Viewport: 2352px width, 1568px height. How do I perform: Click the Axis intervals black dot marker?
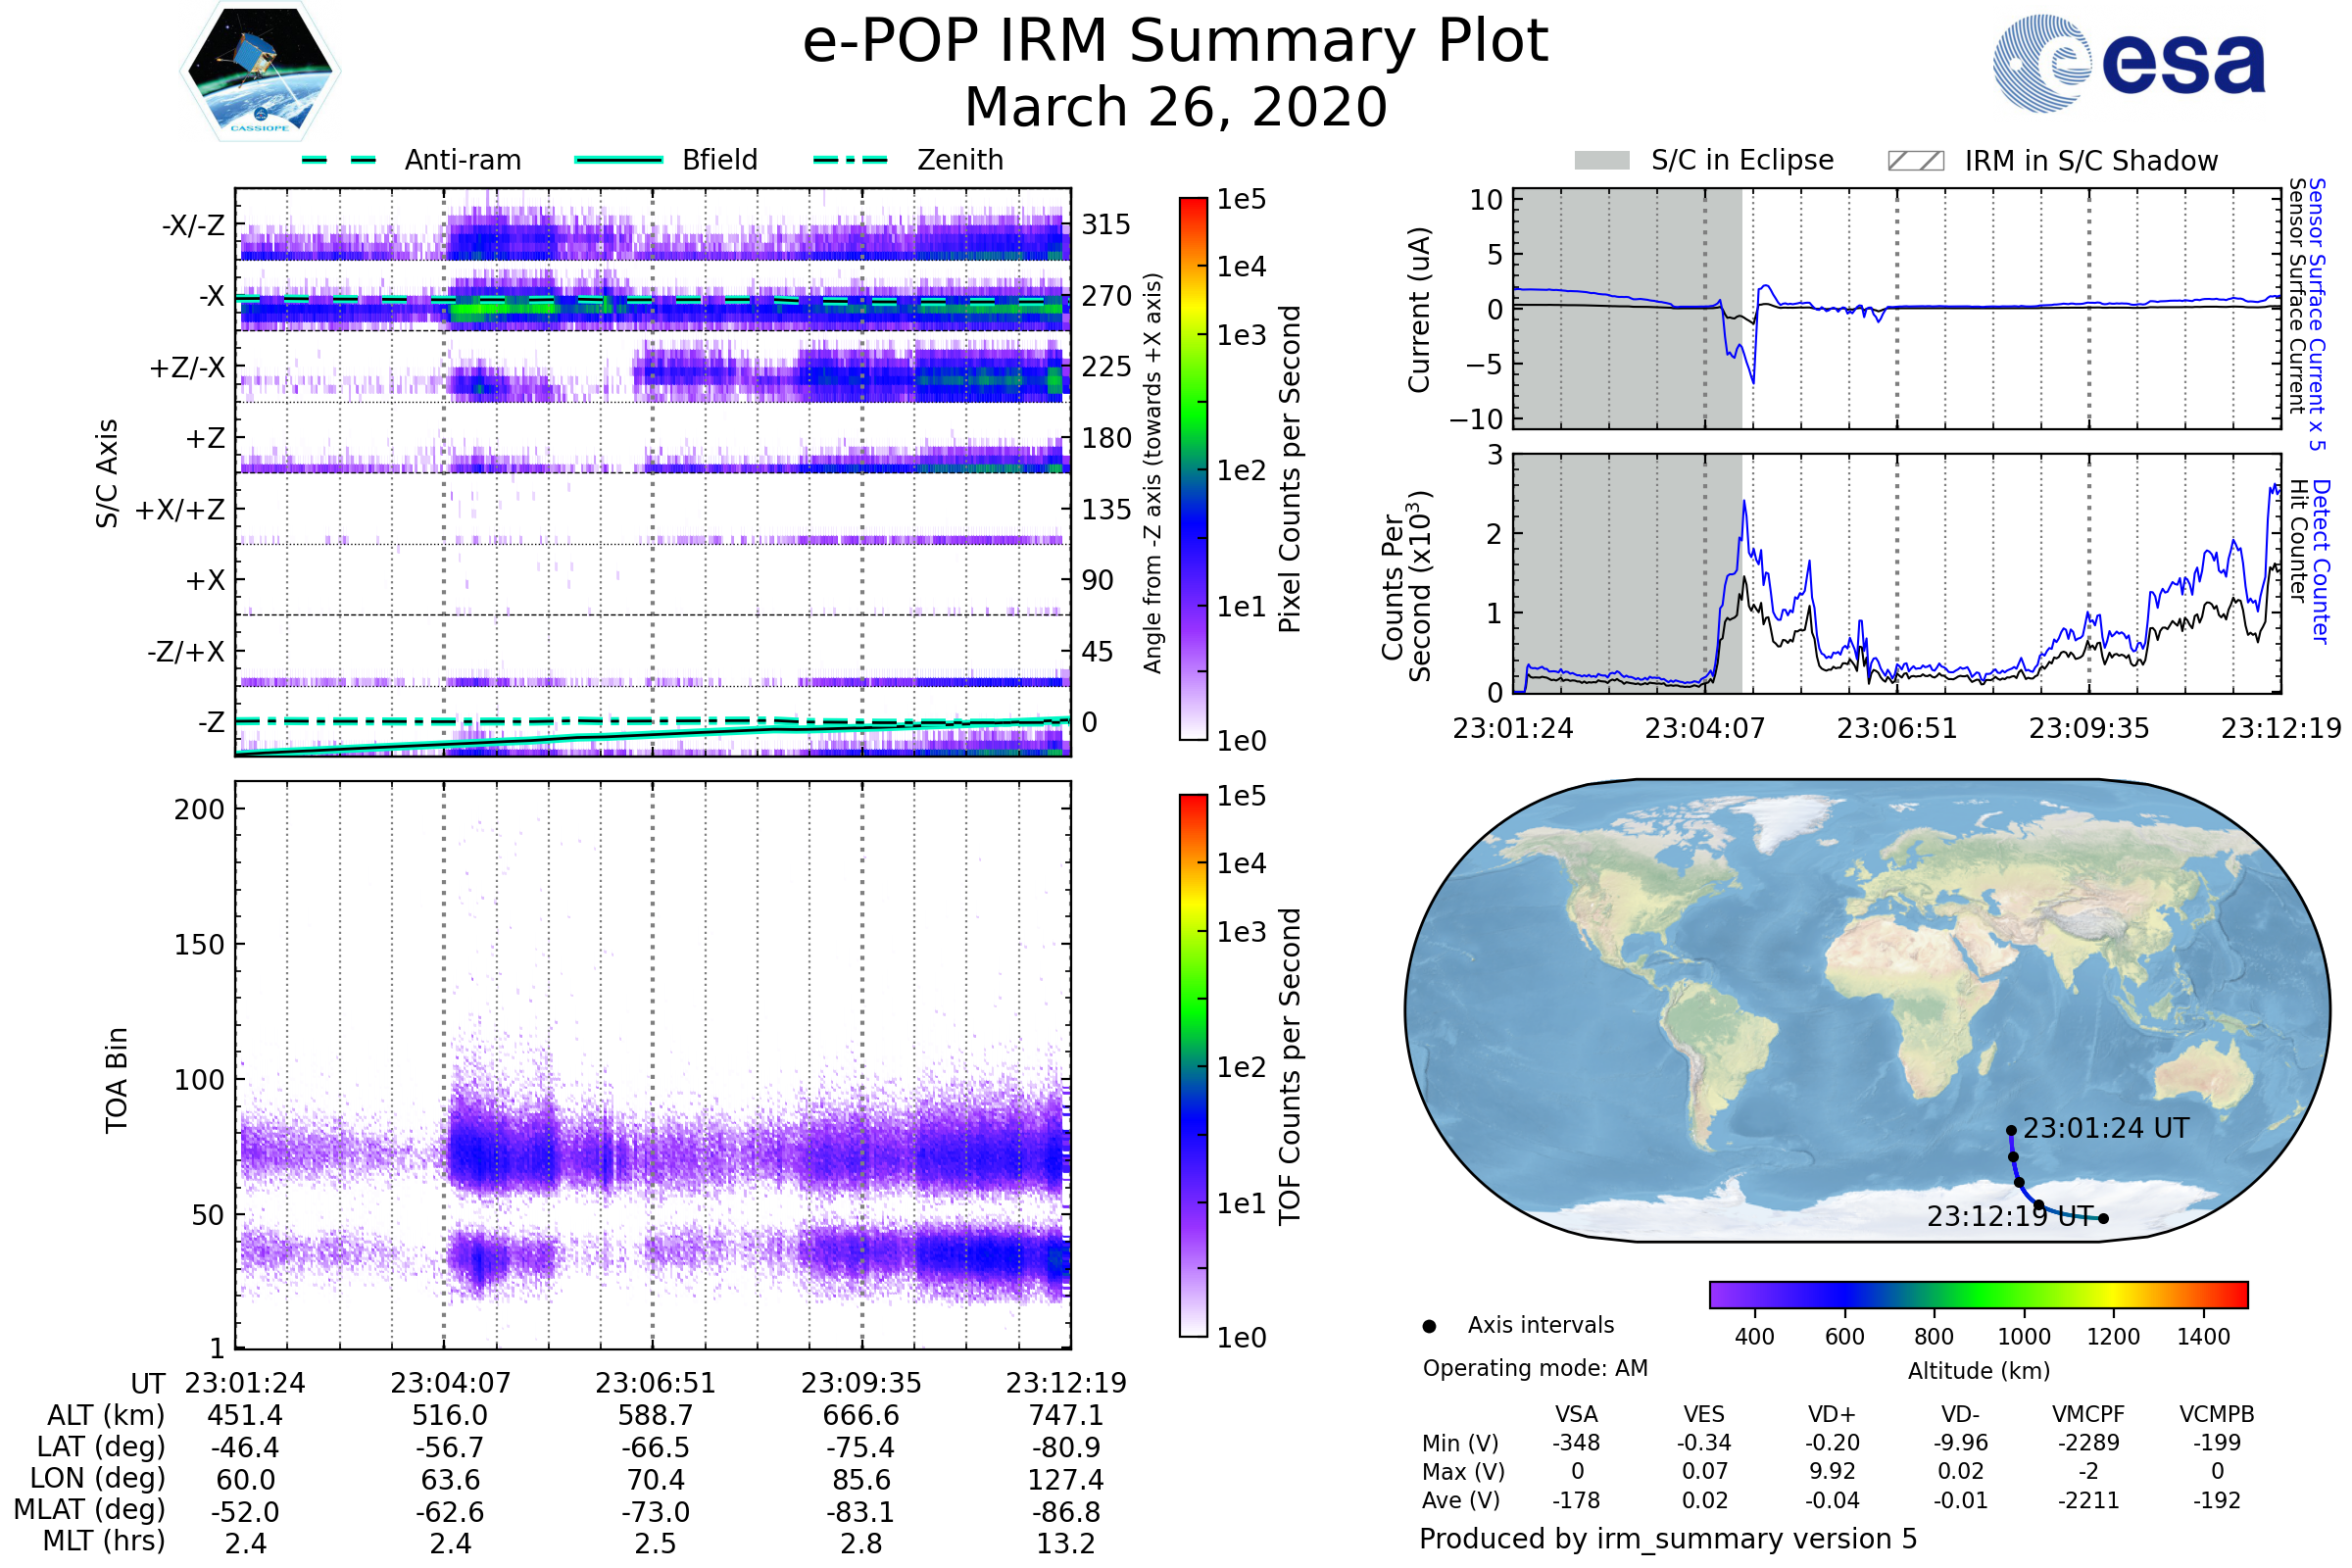[x=1429, y=1326]
